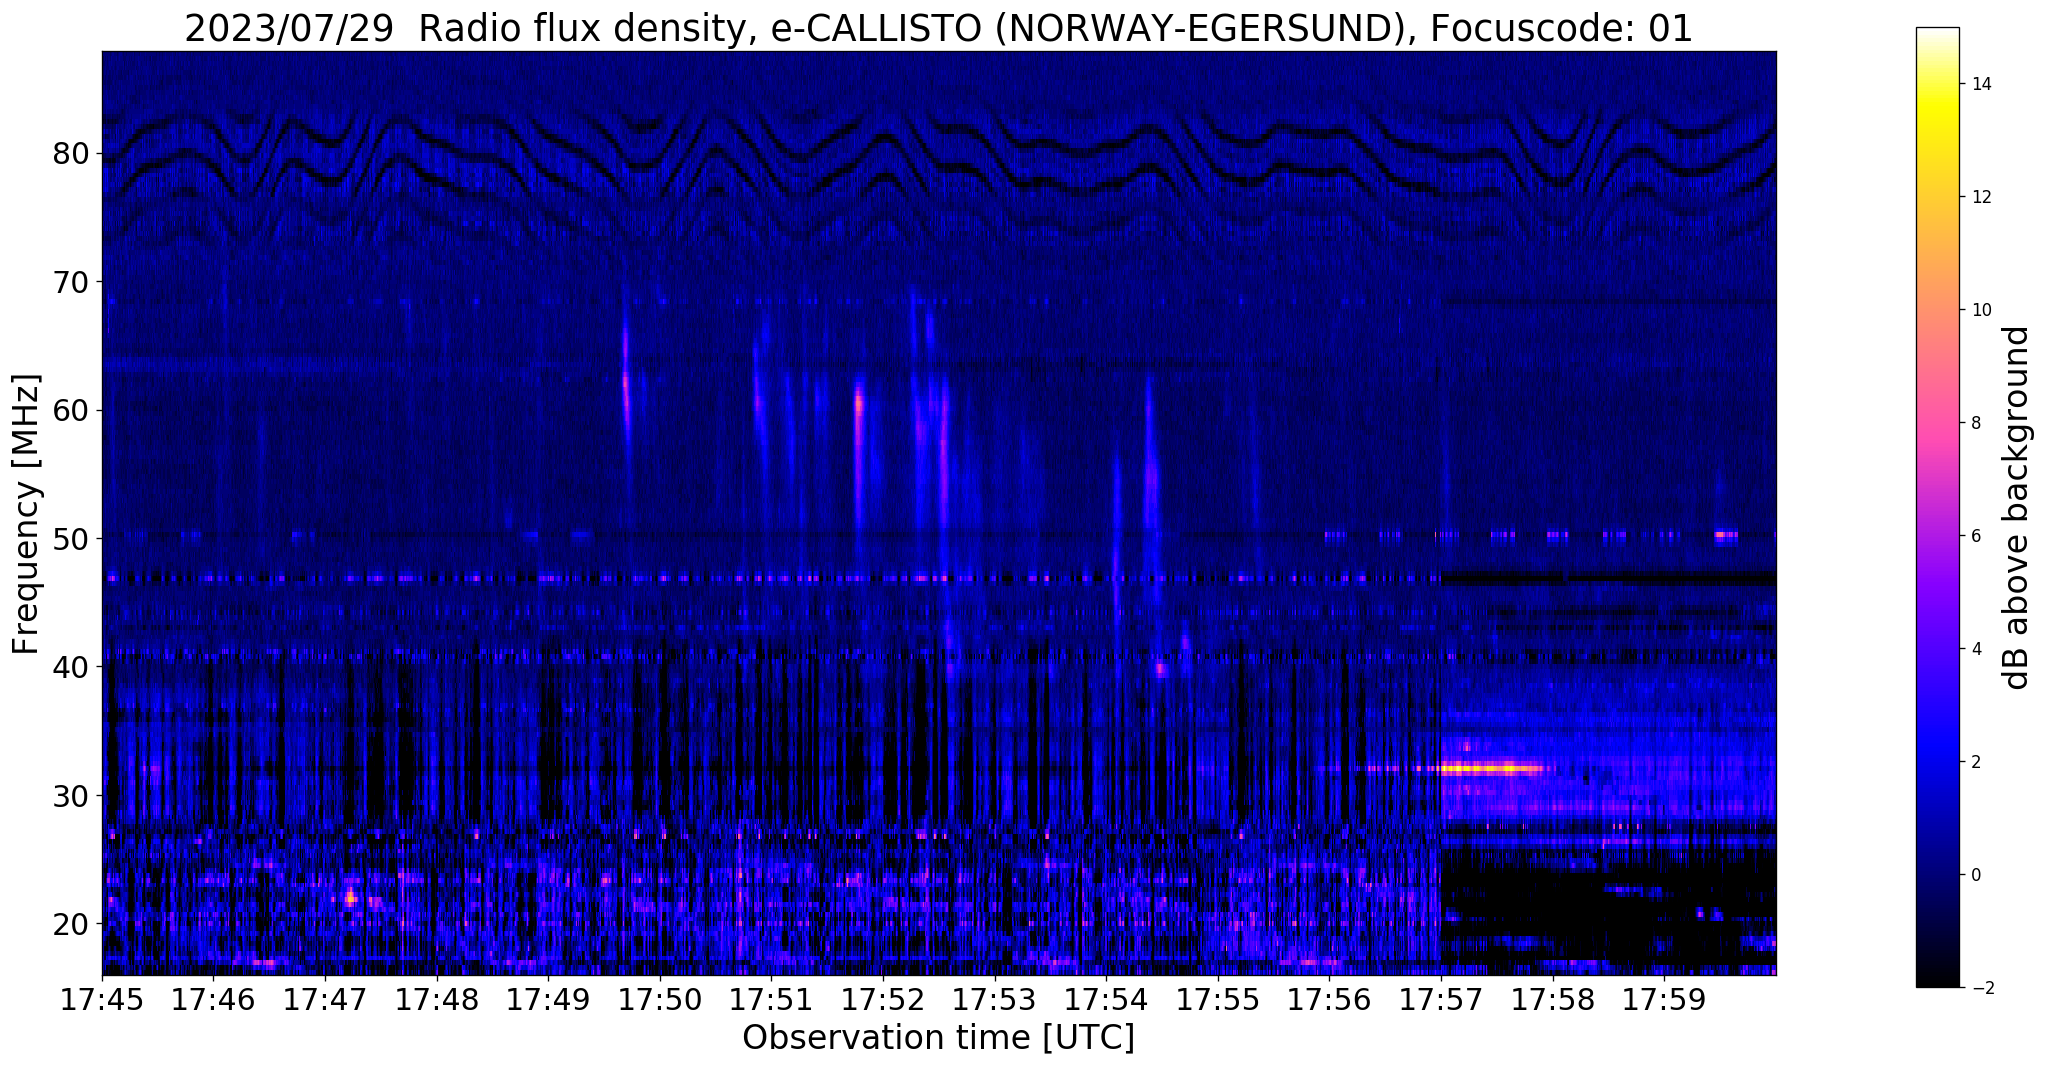This screenshot has height=1067, width=2047.
Task: Click the 17:55 time tick label
Action: [1218, 1000]
